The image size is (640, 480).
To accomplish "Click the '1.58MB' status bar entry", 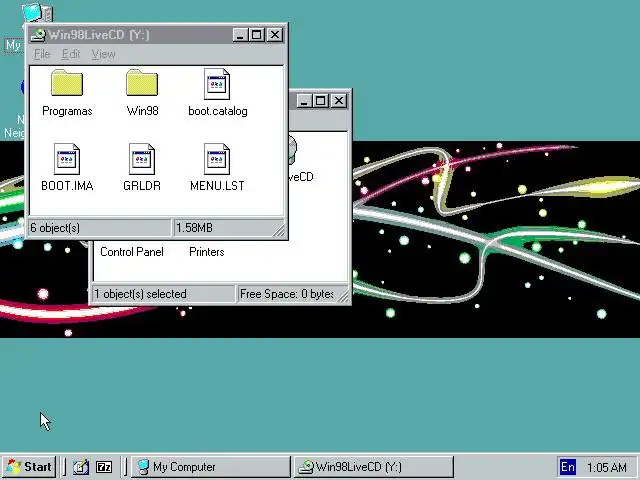I will pyautogui.click(x=194, y=228).
